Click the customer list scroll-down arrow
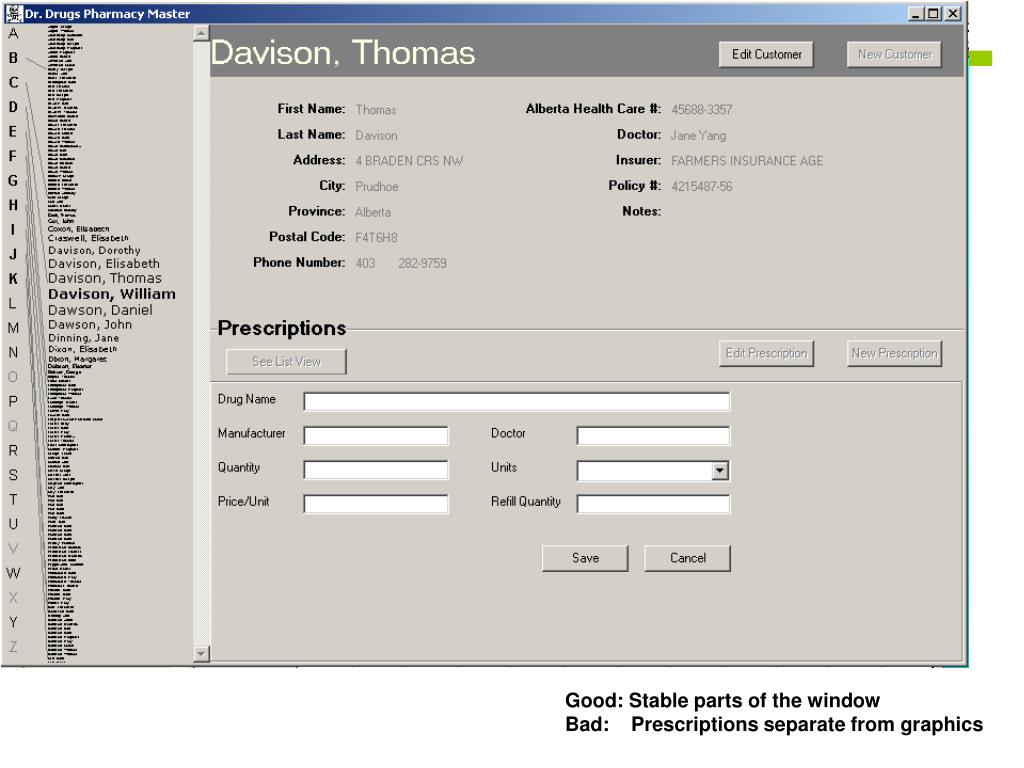The image size is (1024, 768). pos(201,654)
